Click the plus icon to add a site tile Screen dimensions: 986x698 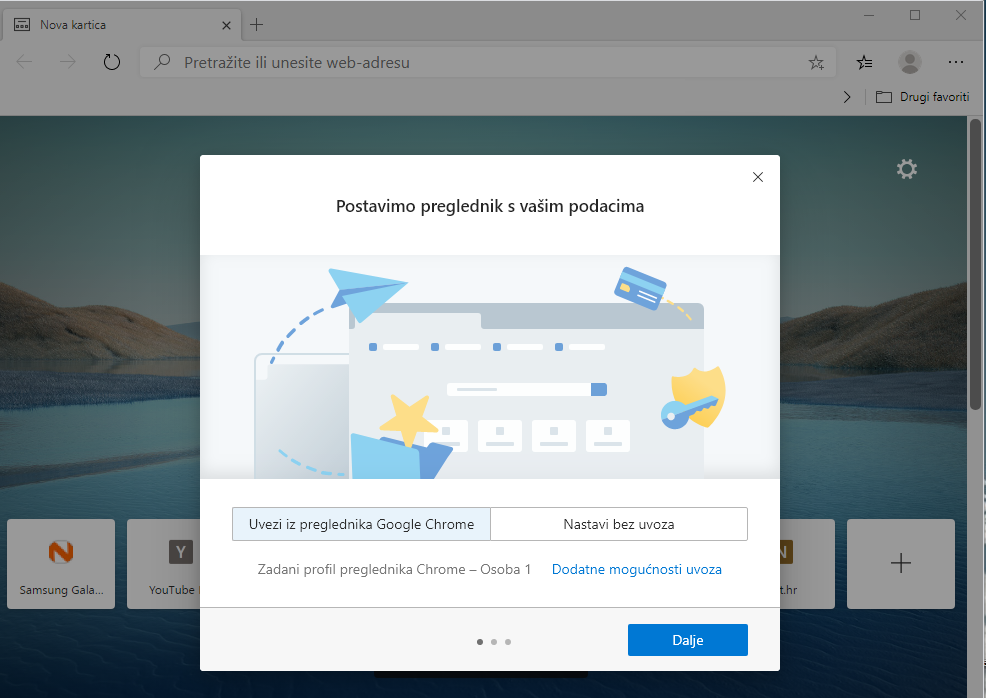click(900, 564)
